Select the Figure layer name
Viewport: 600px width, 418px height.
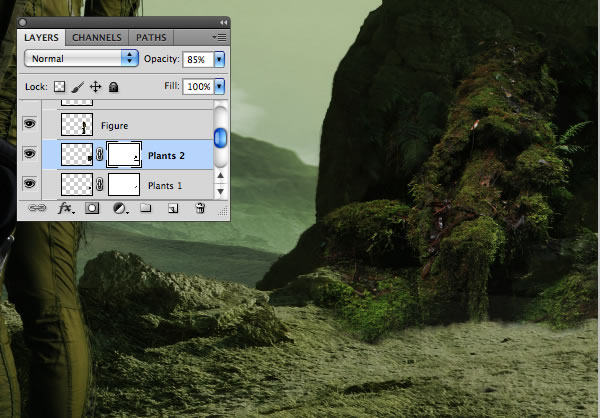point(114,126)
